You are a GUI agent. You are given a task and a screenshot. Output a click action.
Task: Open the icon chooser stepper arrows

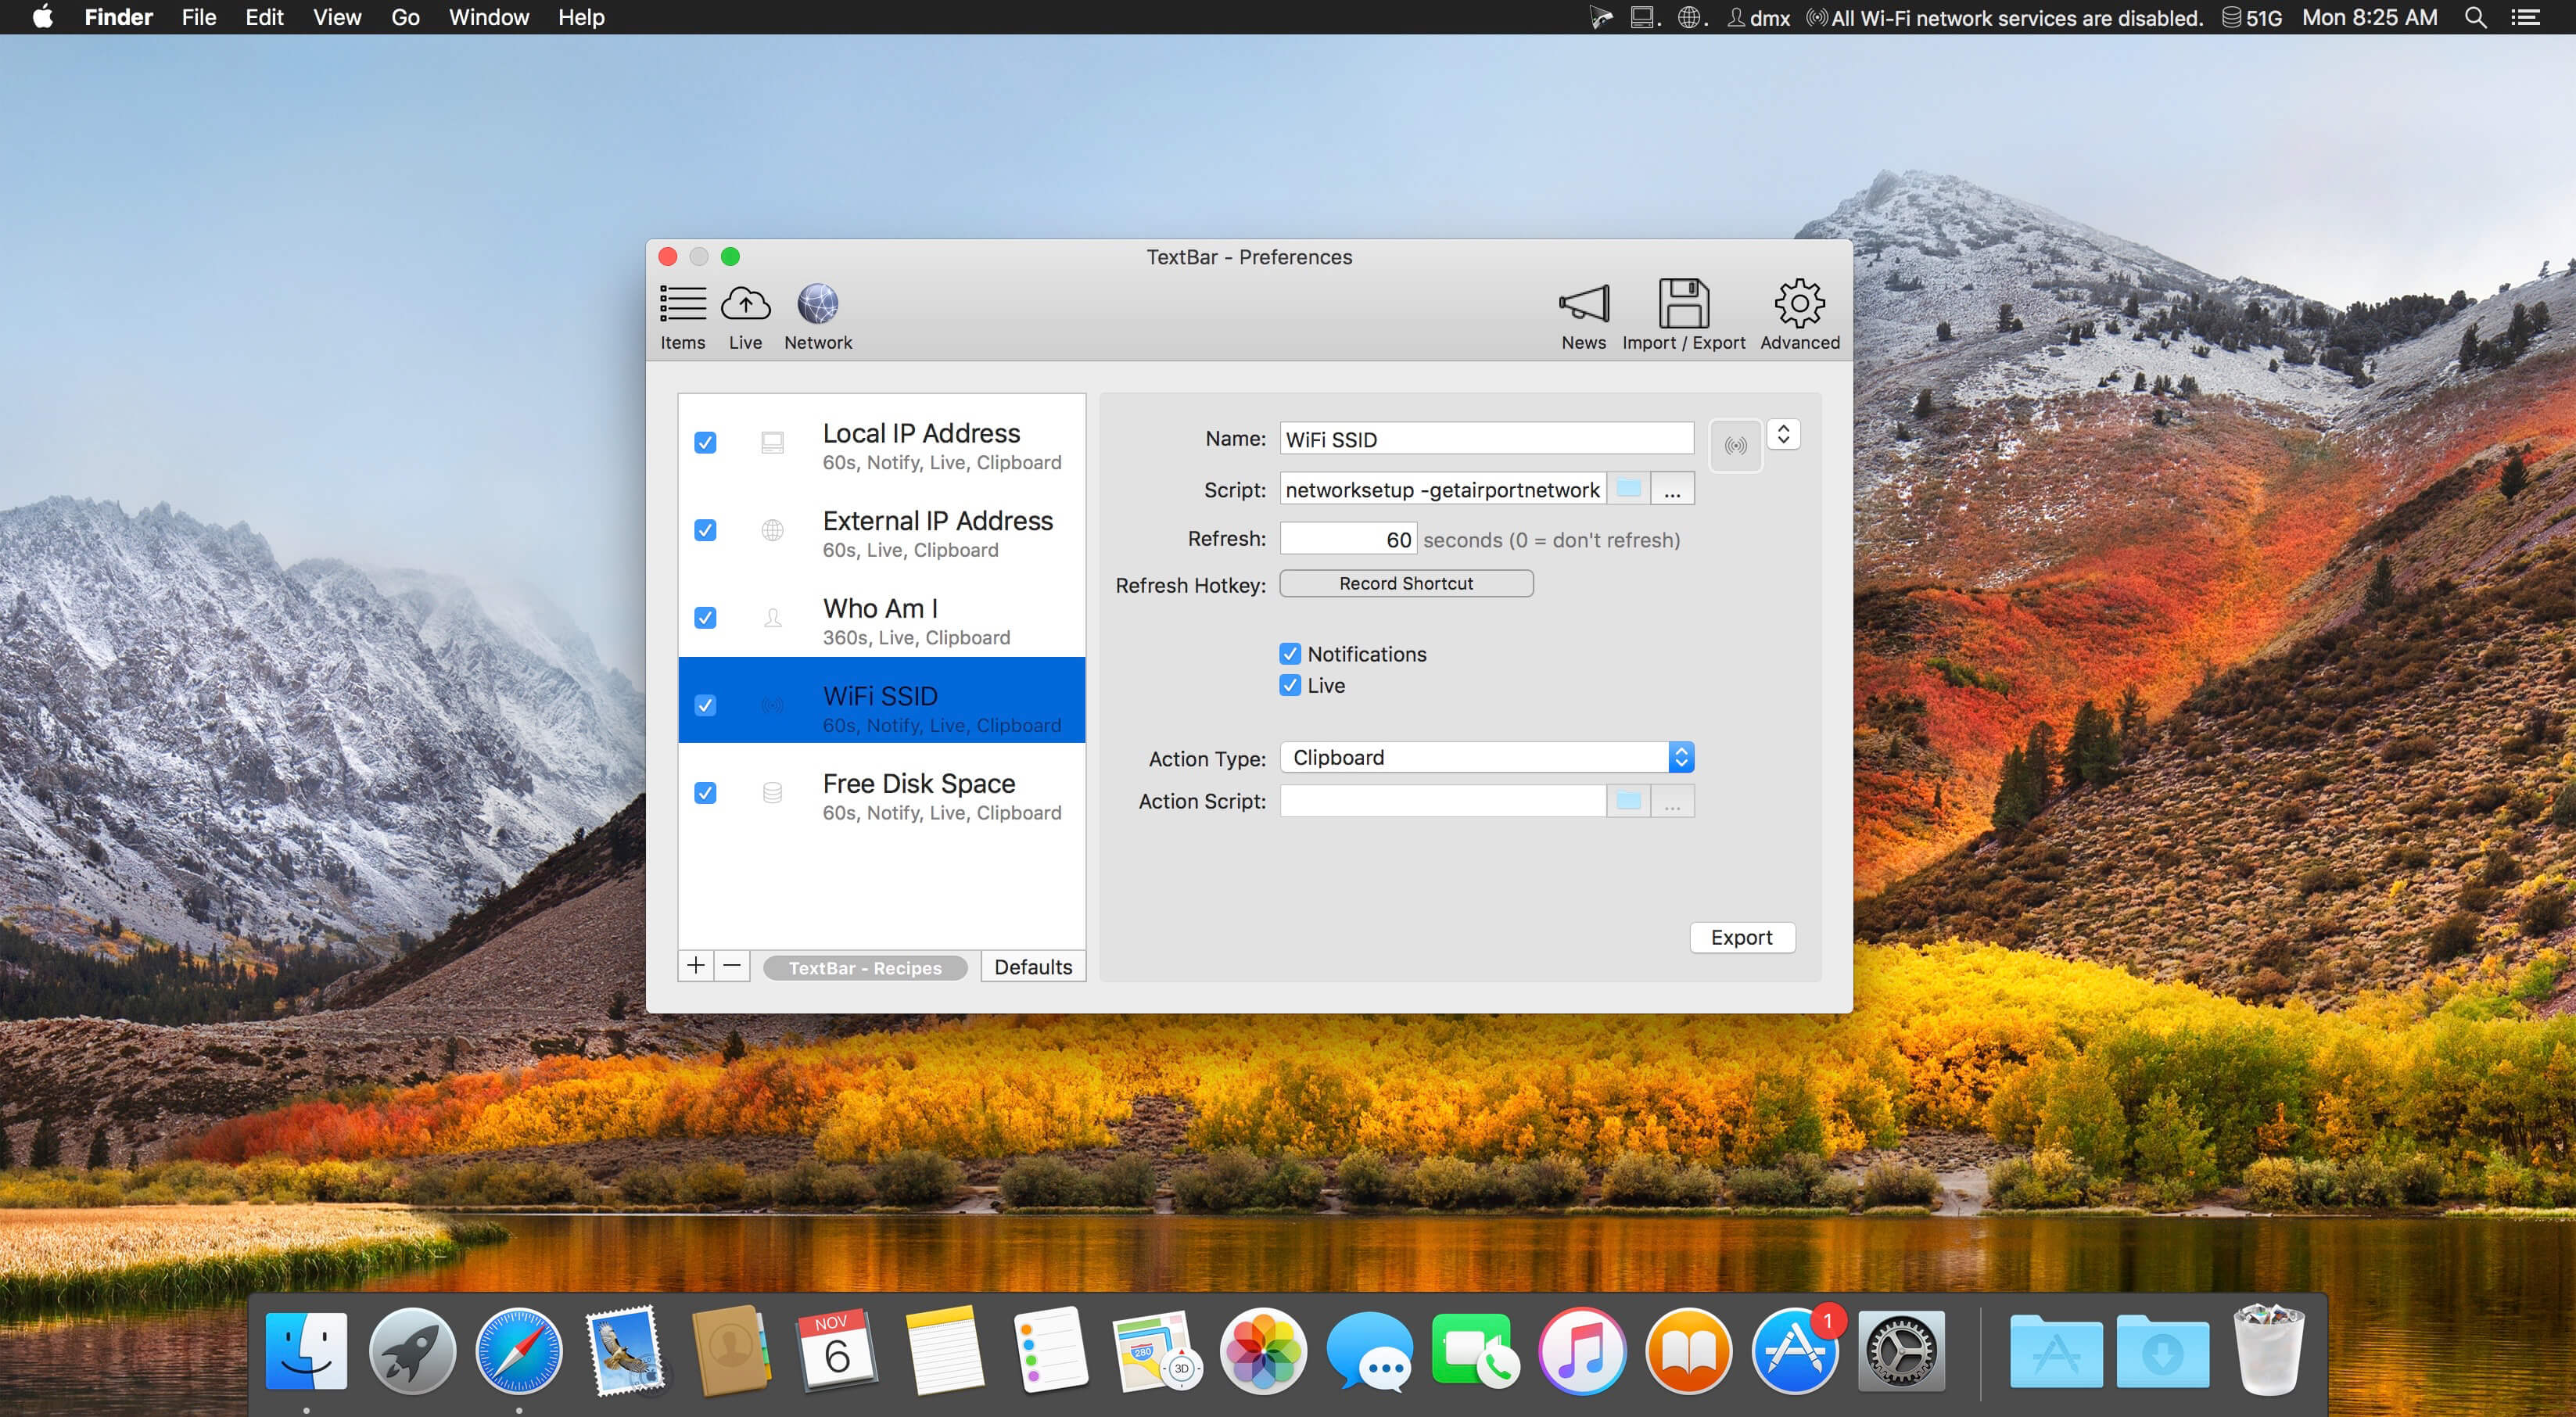point(1783,434)
